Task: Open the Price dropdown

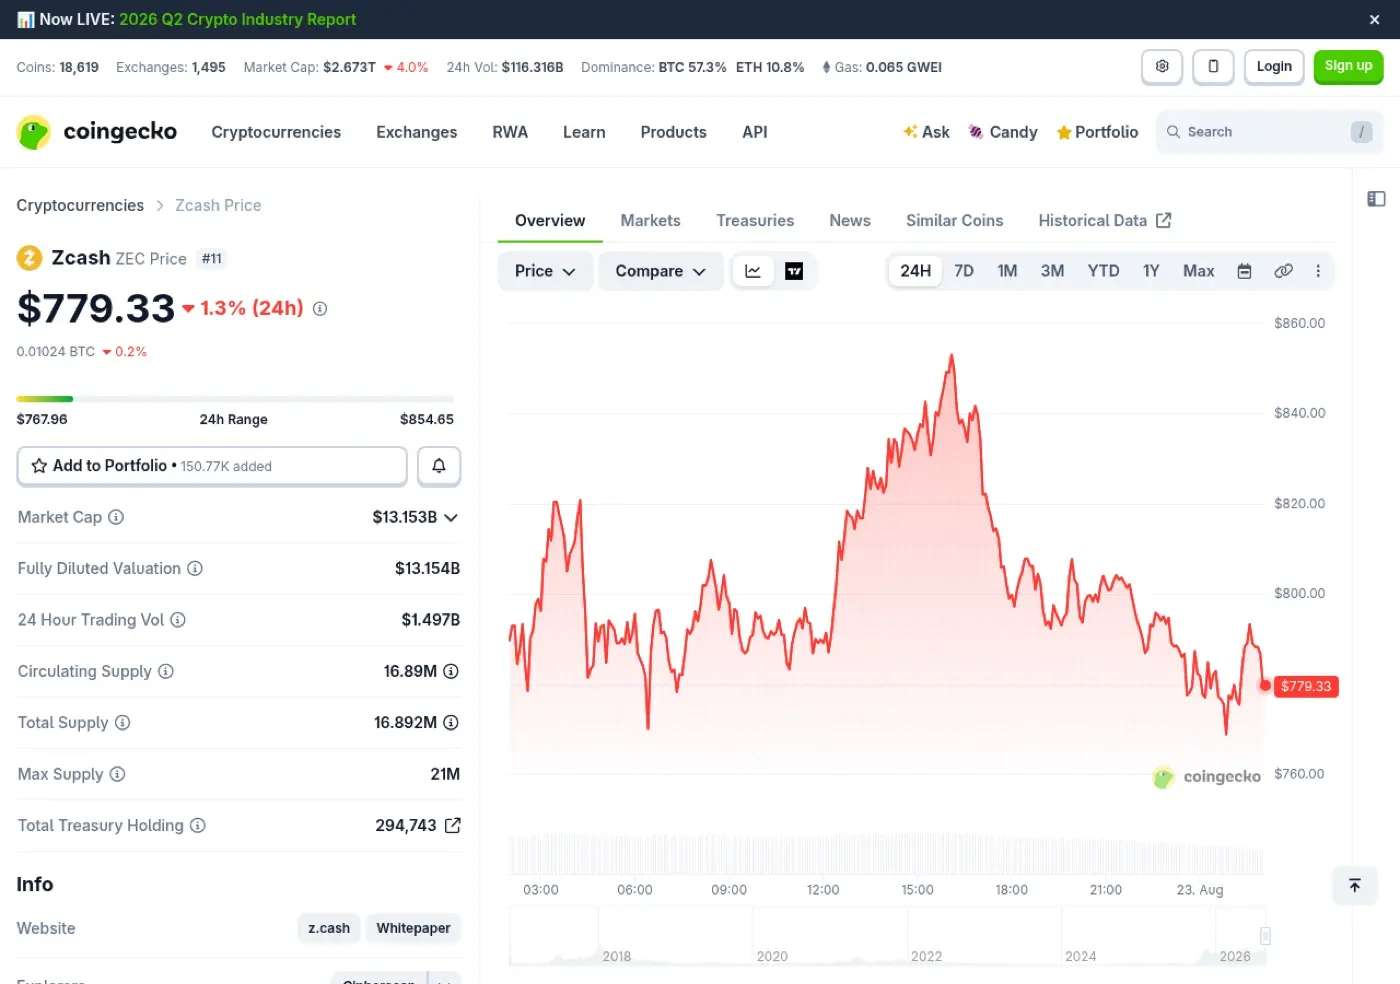Action: coord(545,271)
